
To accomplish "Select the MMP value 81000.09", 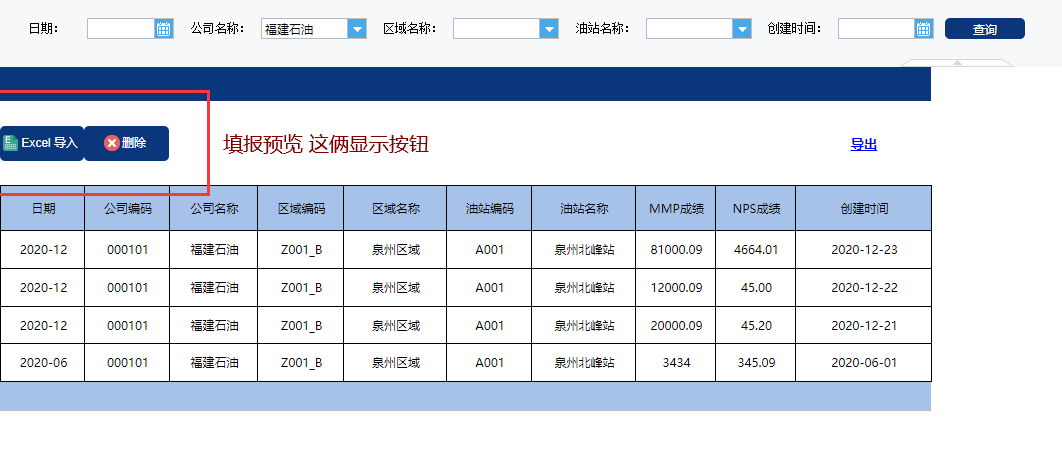I will (x=676, y=249).
